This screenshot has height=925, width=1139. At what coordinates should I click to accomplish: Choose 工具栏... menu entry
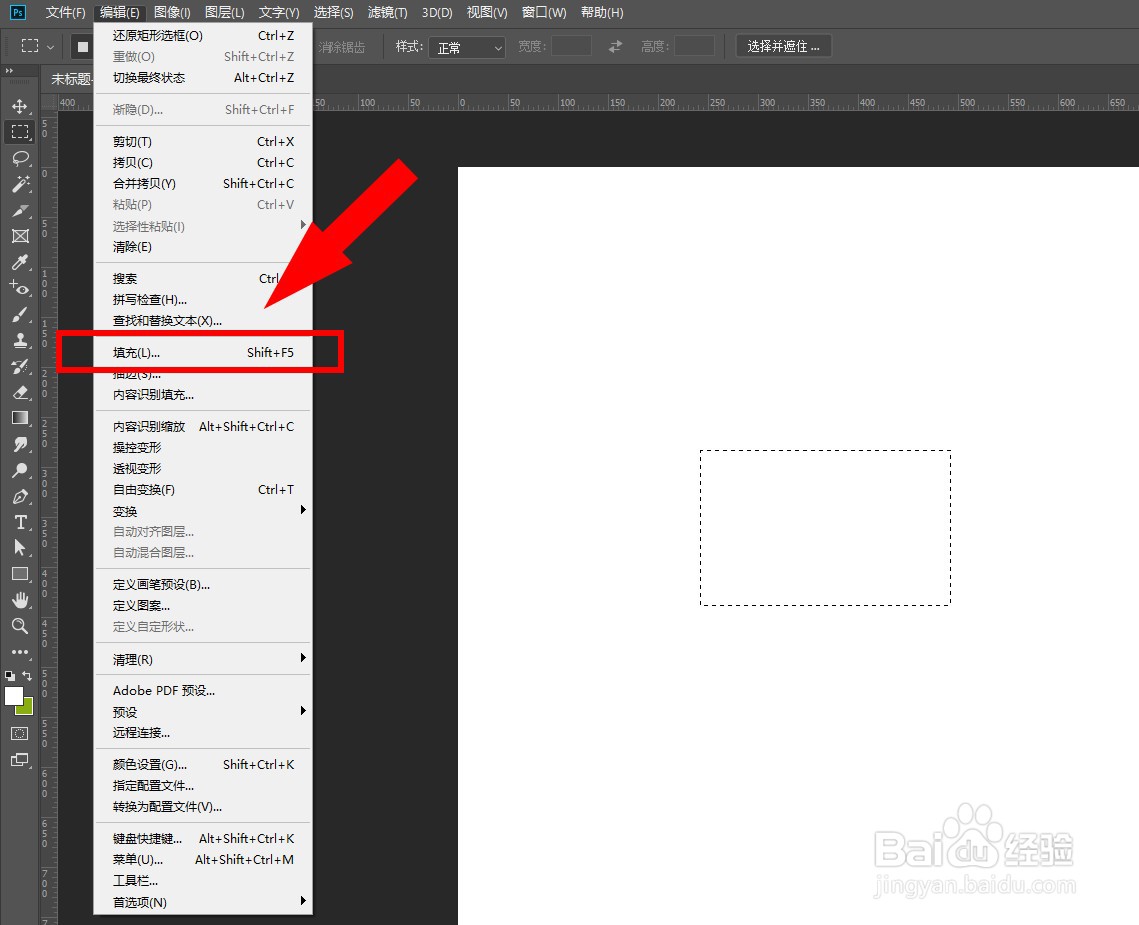203,881
